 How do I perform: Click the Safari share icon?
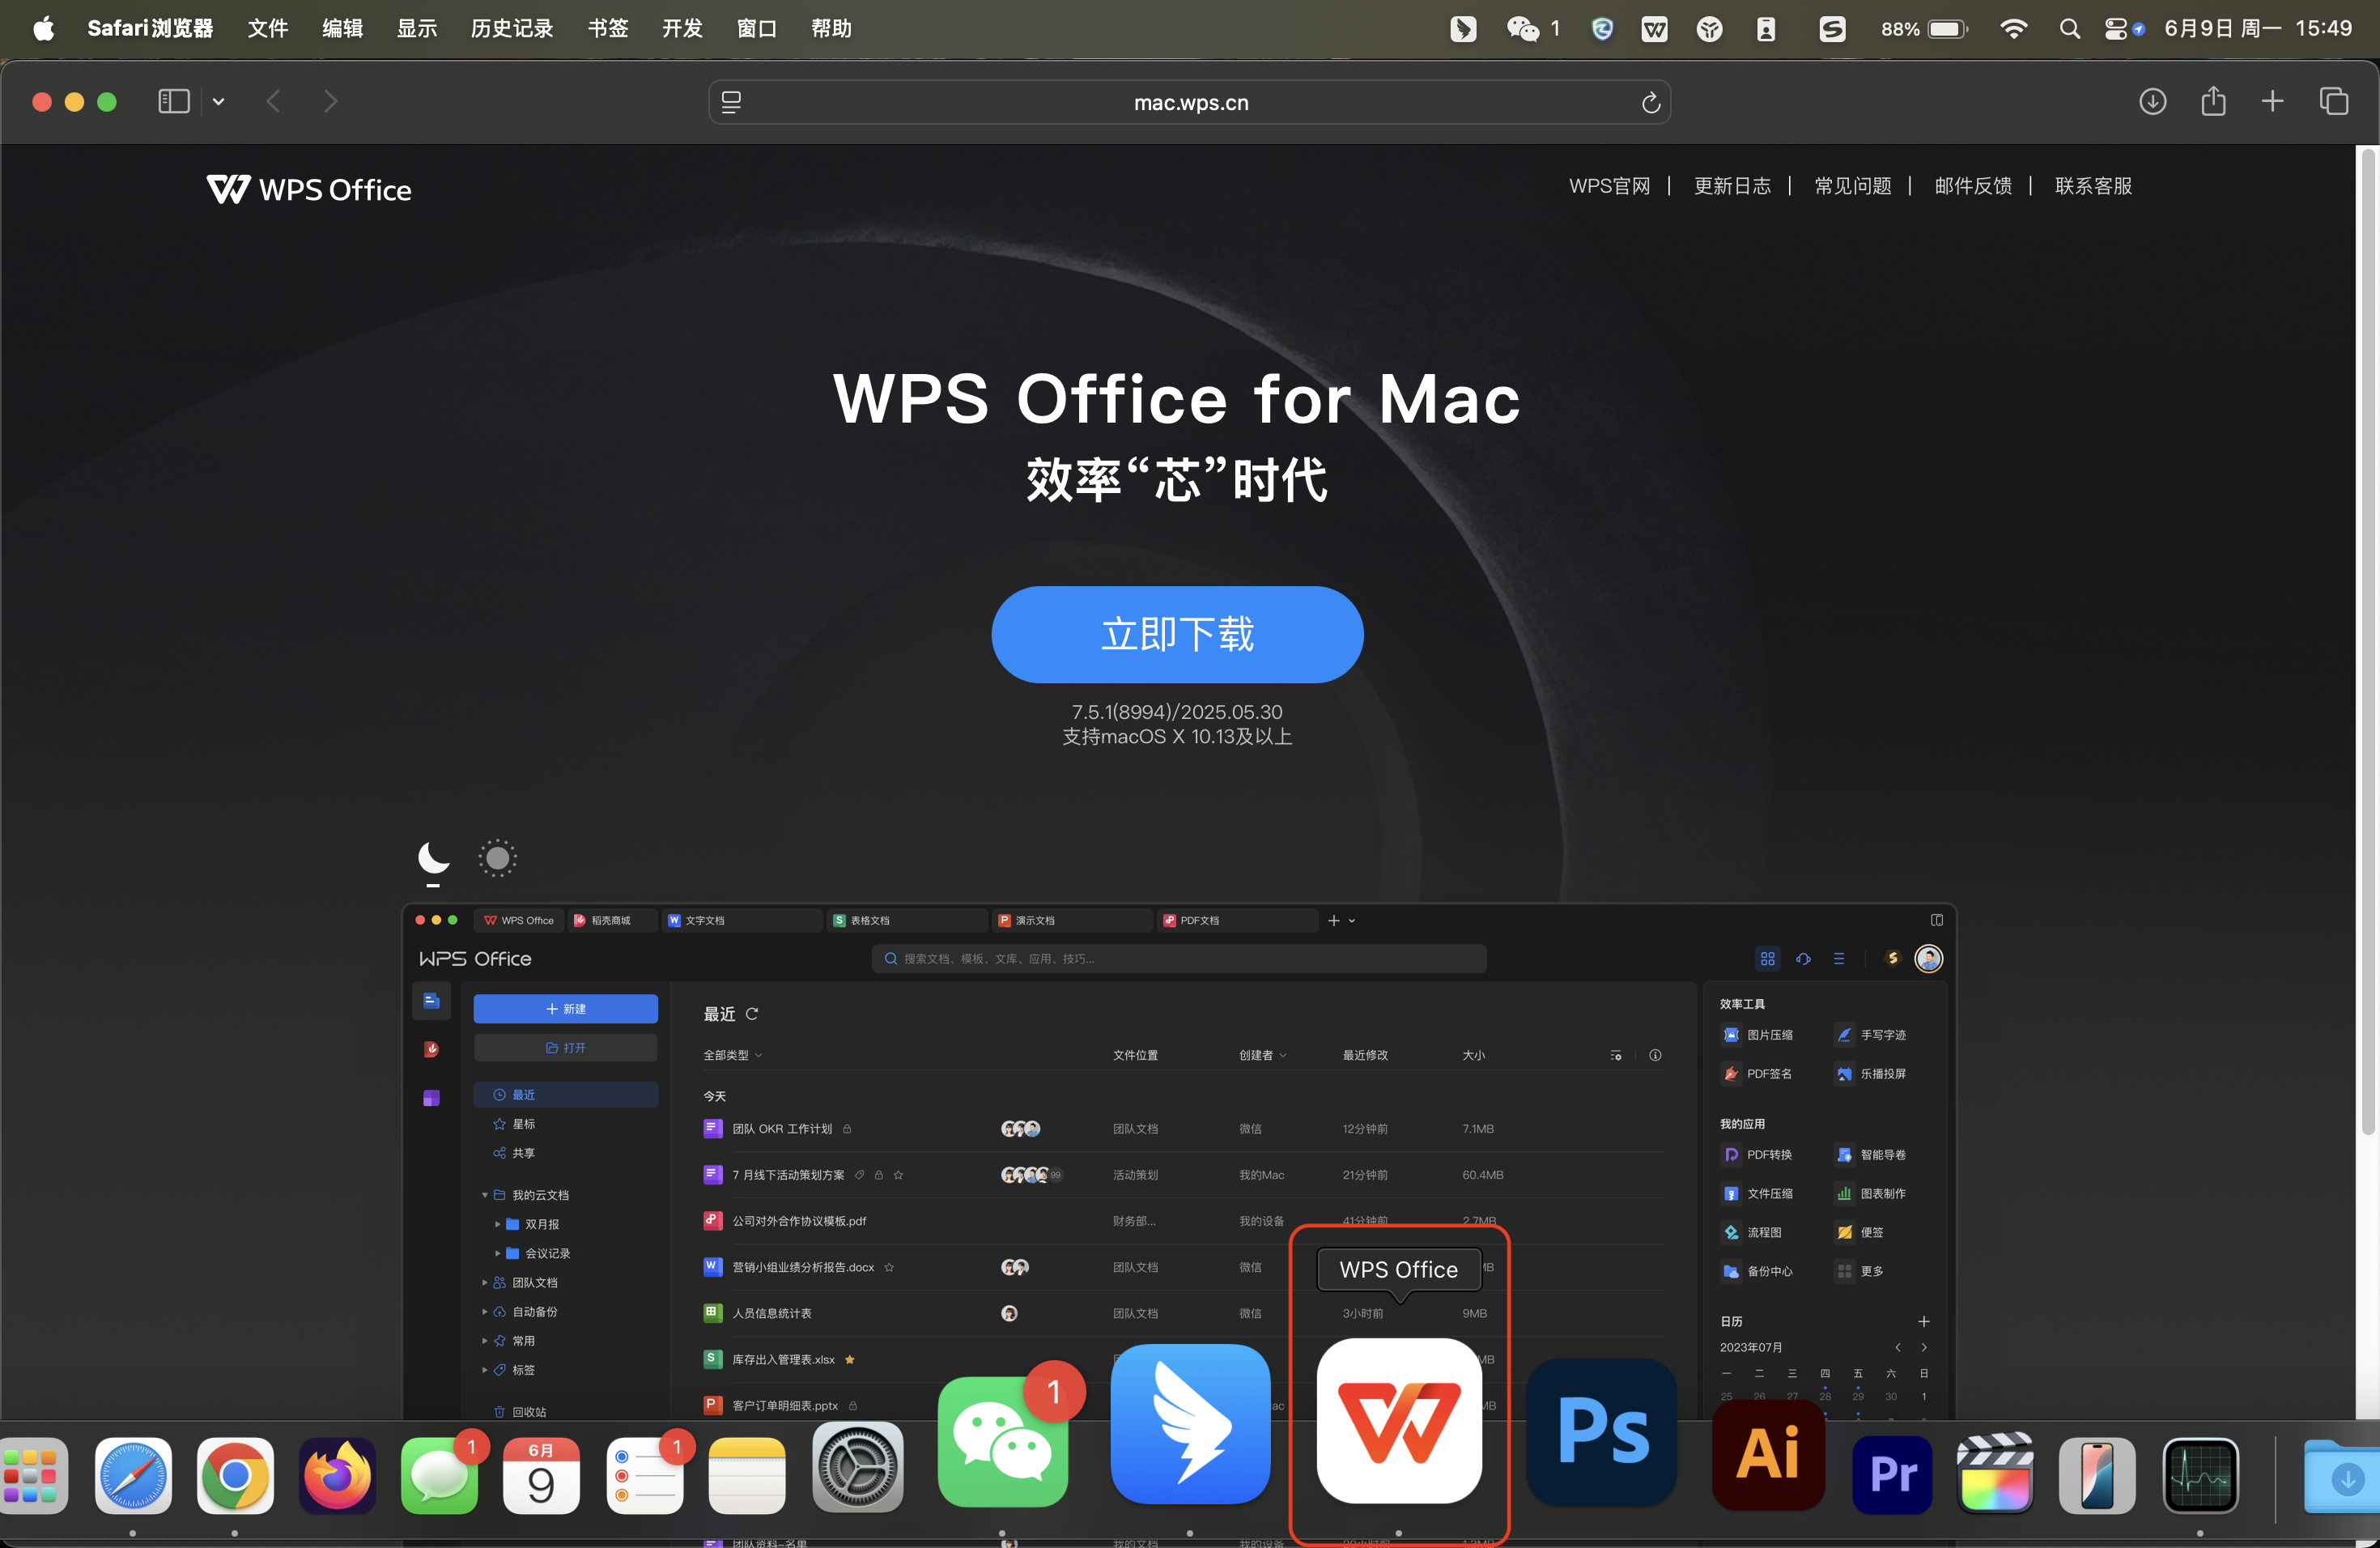(2213, 101)
